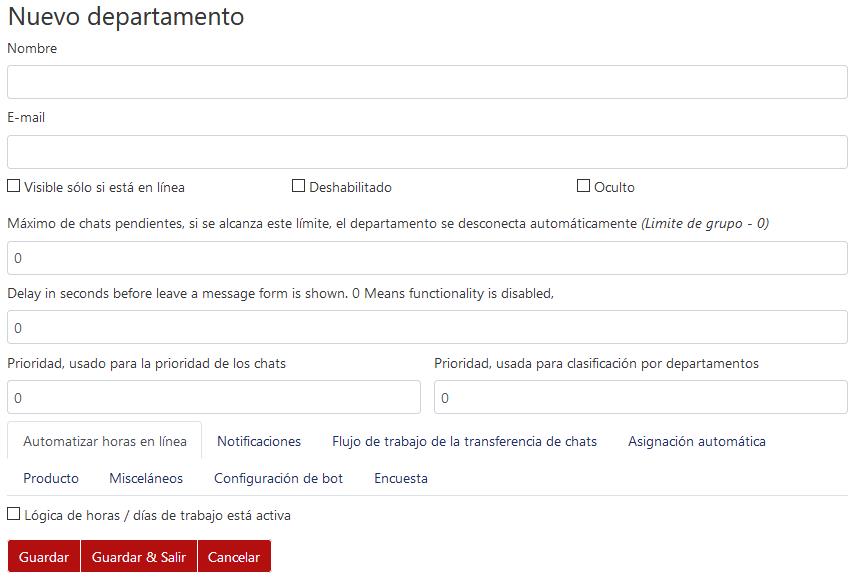This screenshot has height=578, width=854.
Task: Click the delay in seconds input field
Action: click(427, 328)
